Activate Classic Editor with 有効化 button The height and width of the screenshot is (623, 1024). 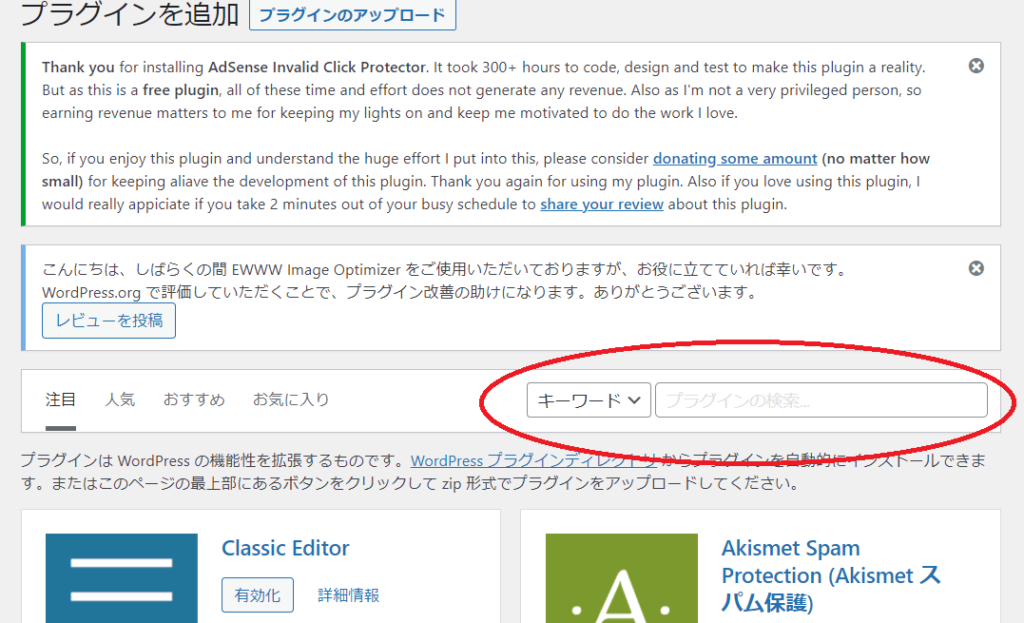257,595
